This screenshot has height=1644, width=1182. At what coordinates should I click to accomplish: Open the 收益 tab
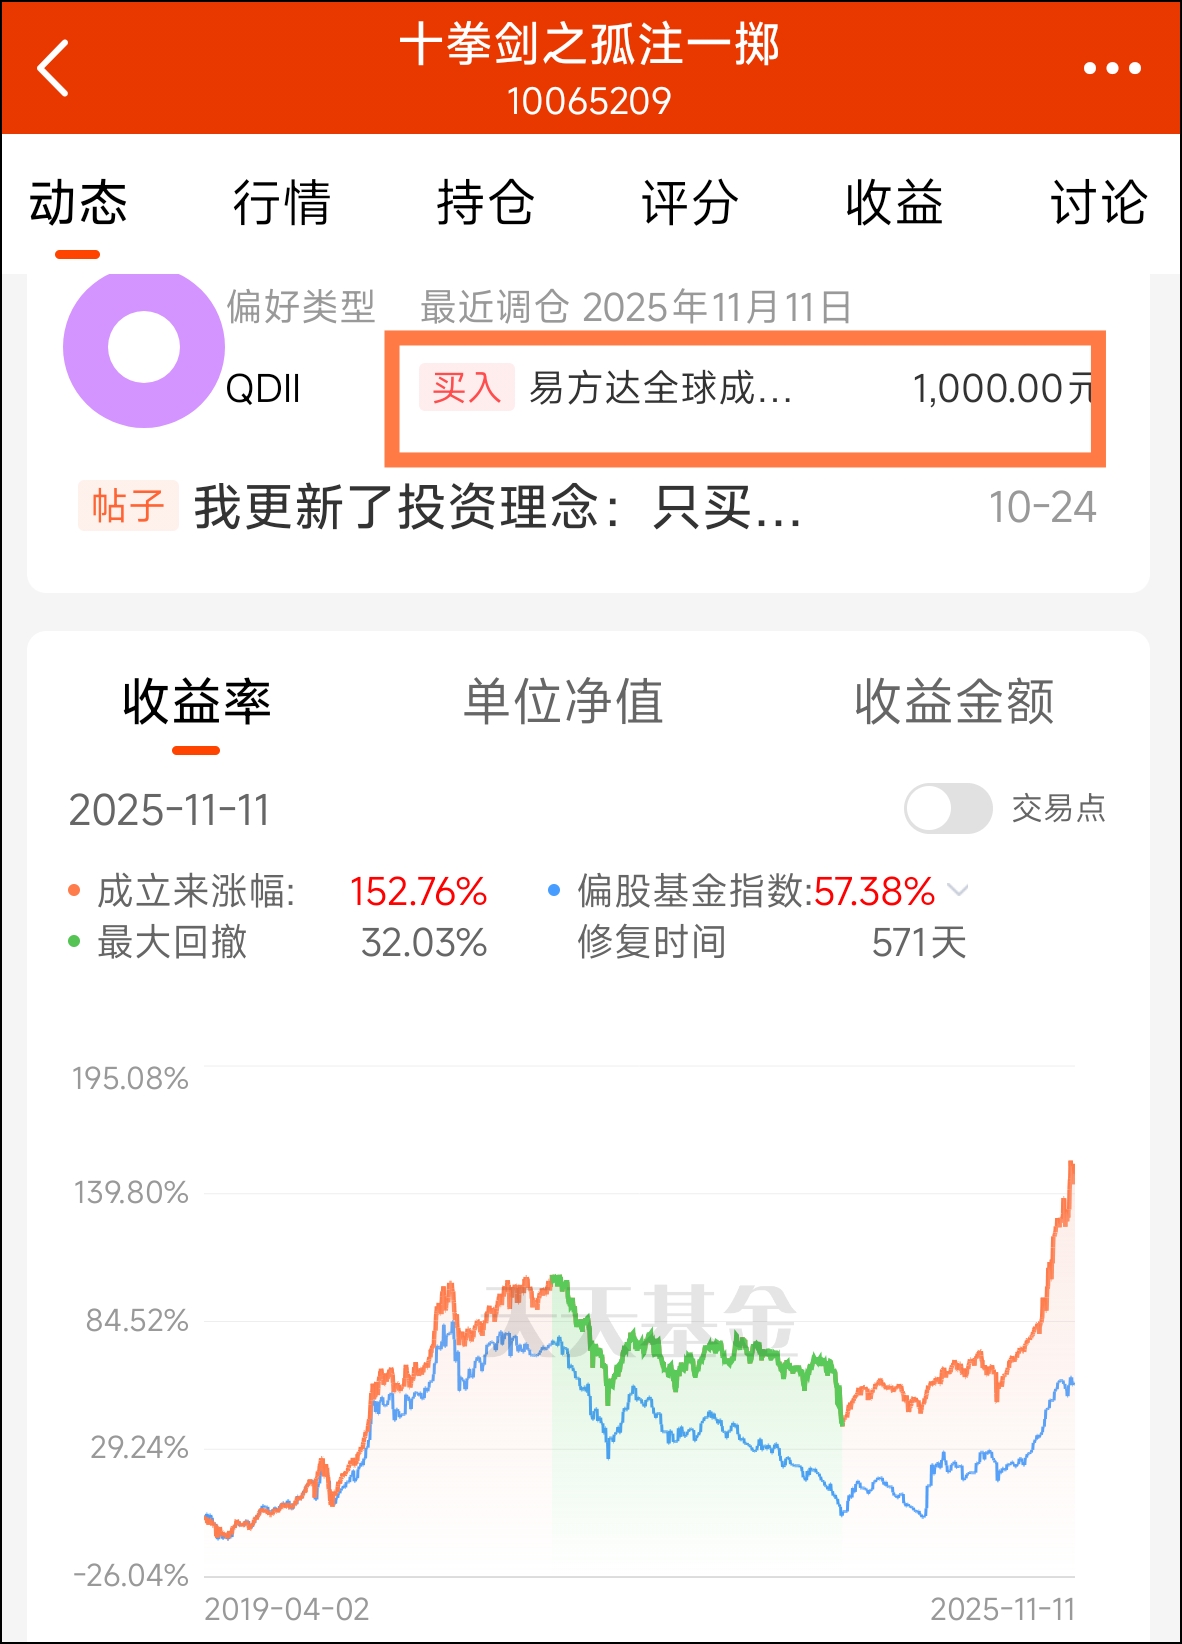[894, 203]
